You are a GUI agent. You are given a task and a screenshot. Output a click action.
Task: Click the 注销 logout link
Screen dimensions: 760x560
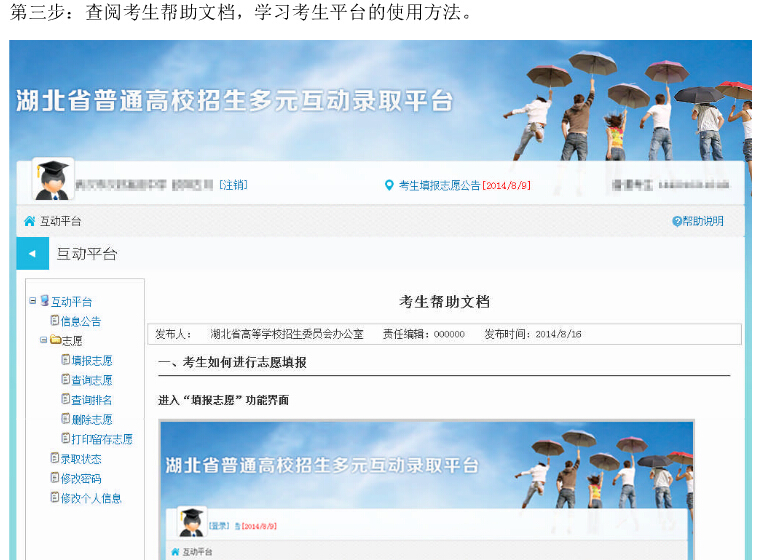click(233, 185)
